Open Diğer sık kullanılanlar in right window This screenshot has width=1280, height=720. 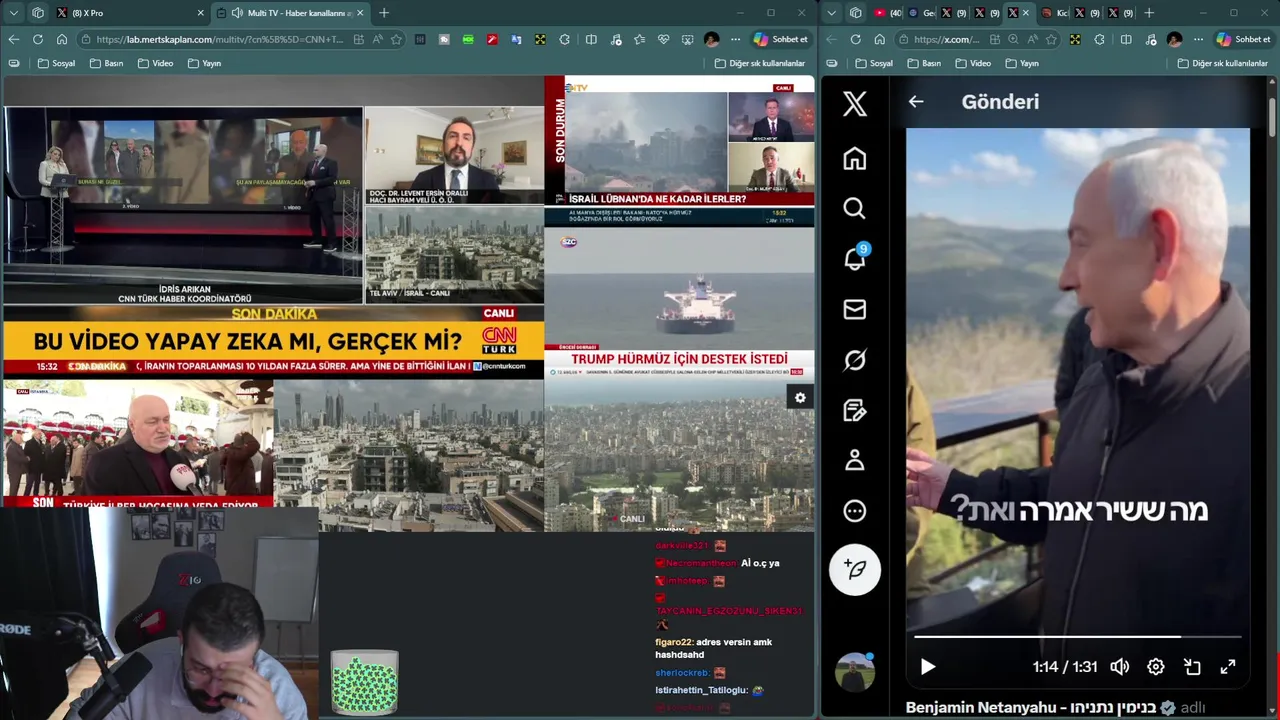(x=1225, y=63)
